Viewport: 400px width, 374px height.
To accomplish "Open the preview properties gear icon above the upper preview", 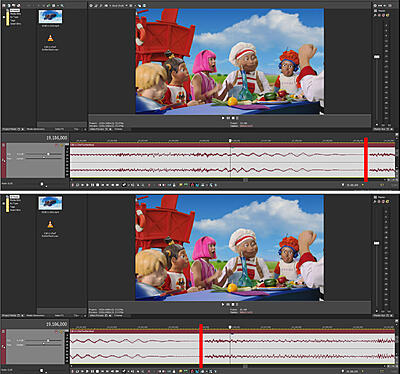I will coord(91,6).
